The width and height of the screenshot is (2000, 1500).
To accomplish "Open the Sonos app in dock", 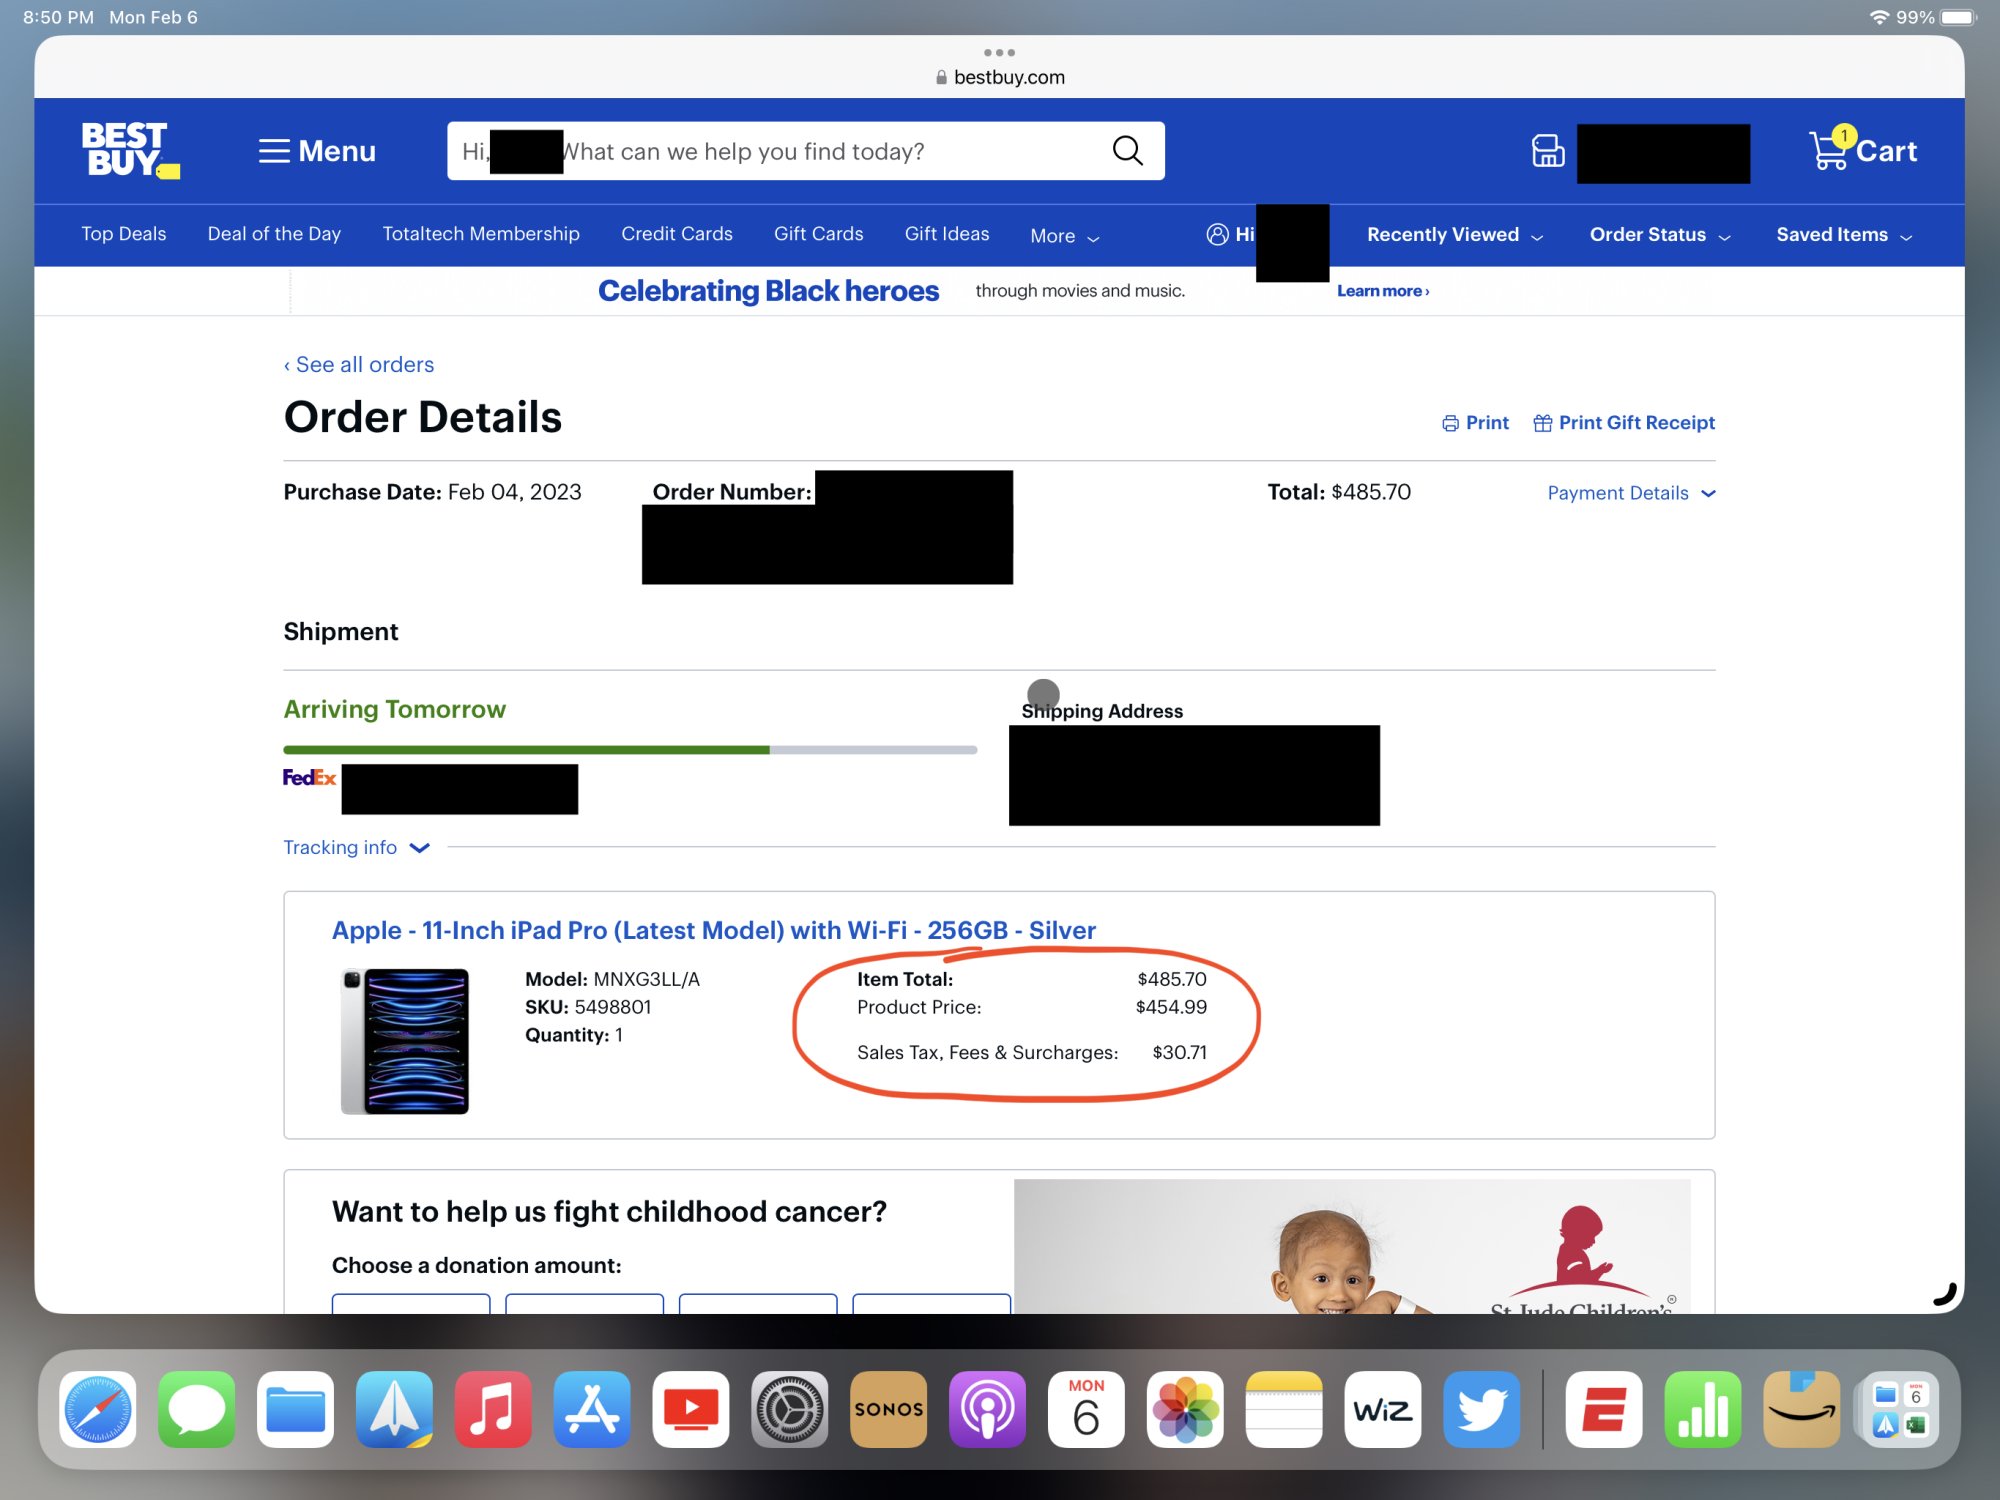I will pos(888,1409).
